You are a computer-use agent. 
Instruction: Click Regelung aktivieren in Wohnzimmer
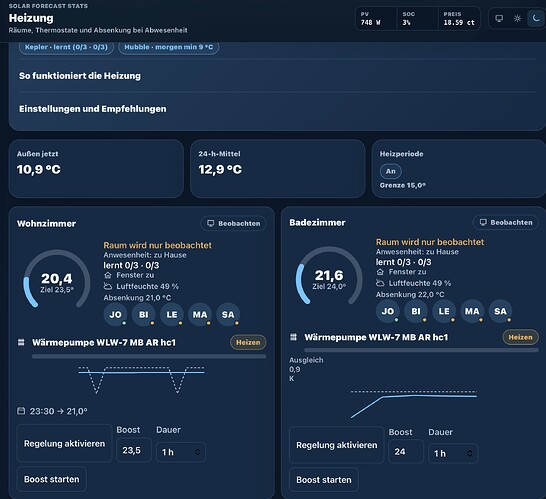point(64,444)
